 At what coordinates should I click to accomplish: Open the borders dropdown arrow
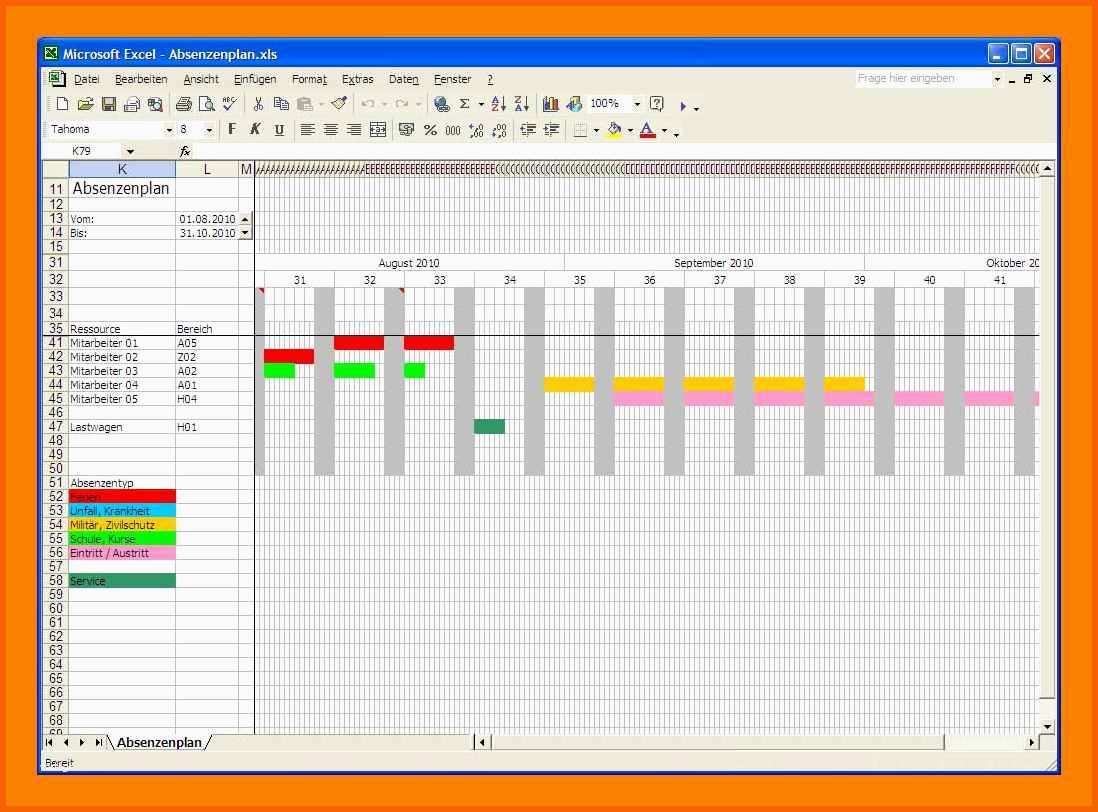point(596,130)
